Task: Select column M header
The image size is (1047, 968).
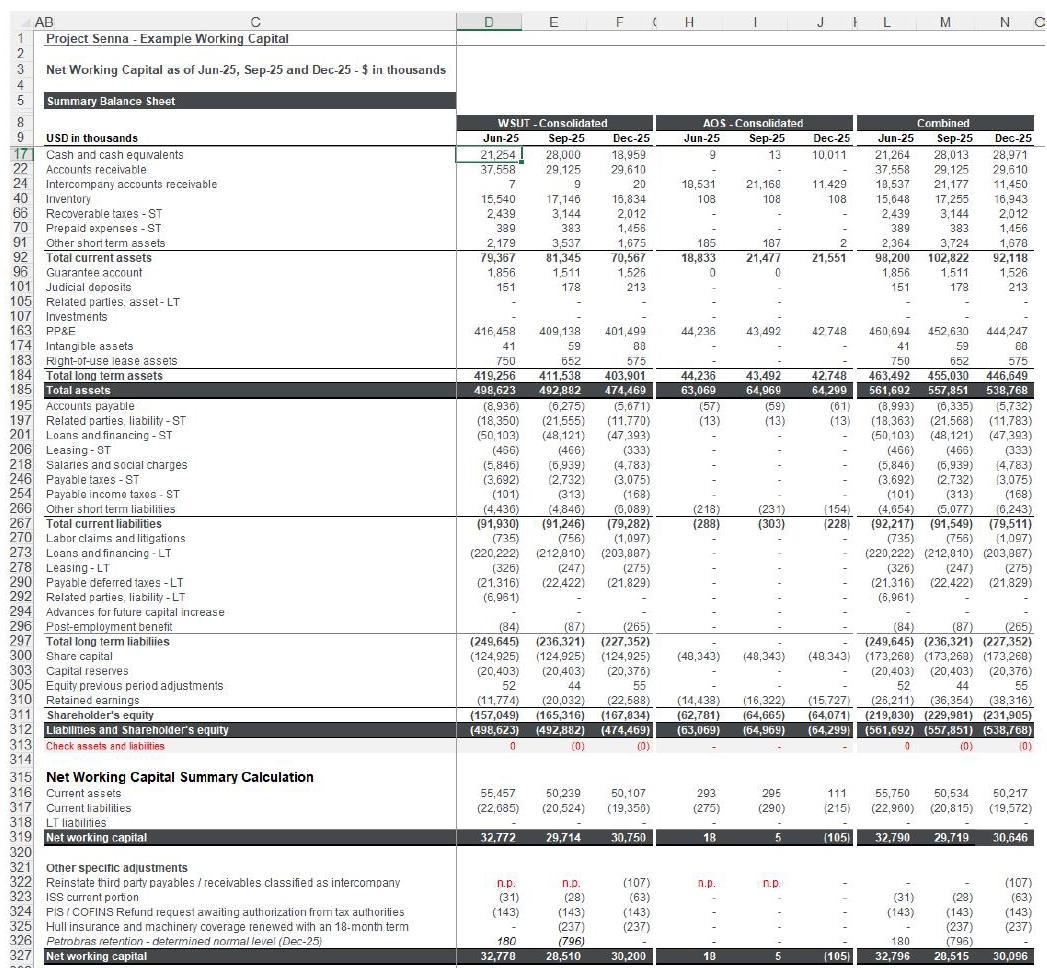Action: pos(944,19)
